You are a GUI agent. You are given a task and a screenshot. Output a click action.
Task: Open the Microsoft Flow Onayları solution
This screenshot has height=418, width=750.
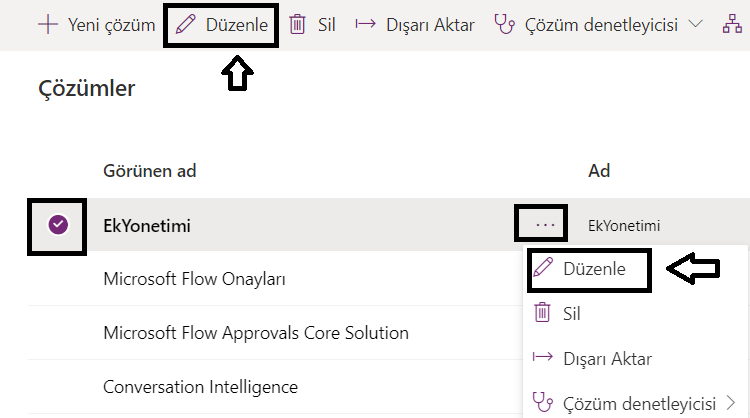[194, 279]
